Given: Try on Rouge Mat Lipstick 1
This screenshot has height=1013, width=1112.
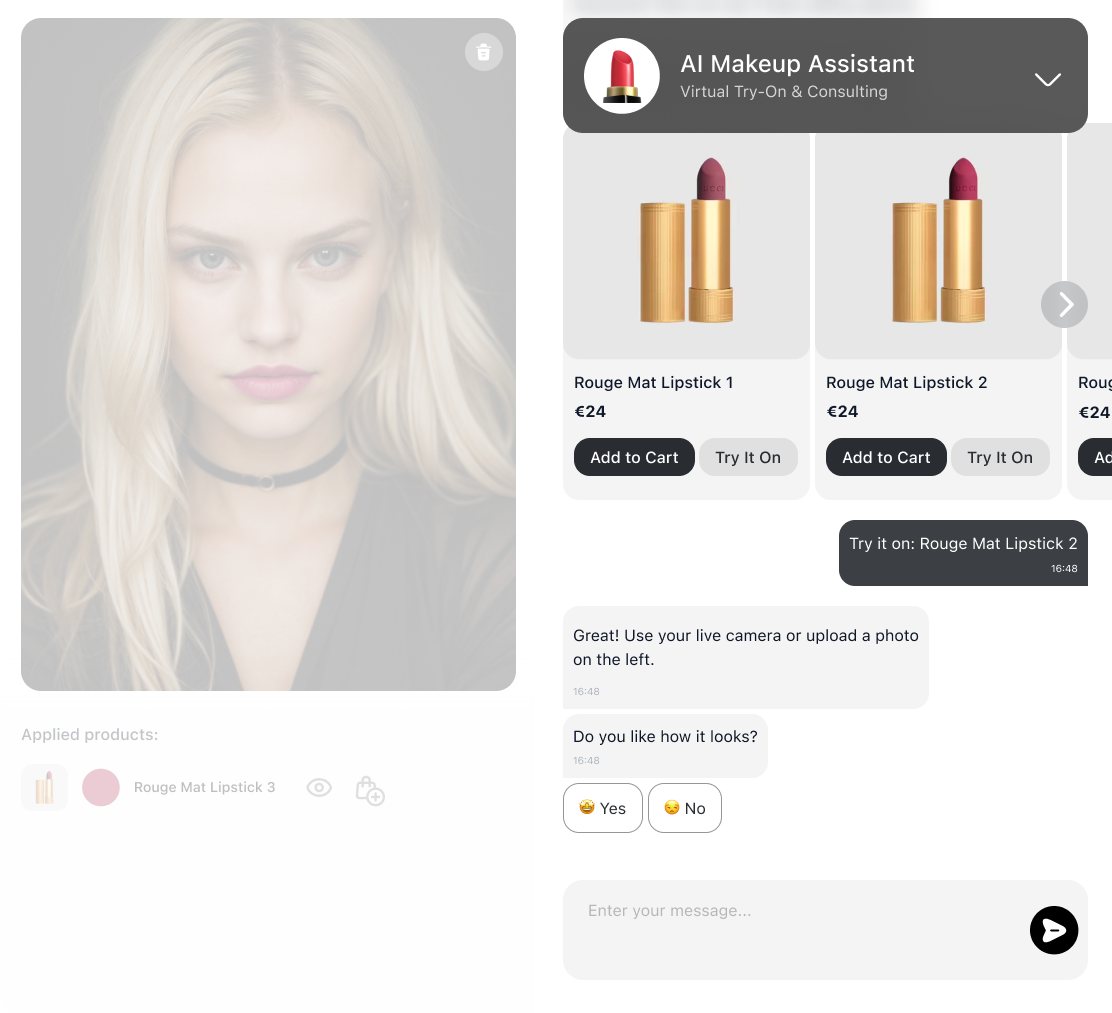Looking at the screenshot, I should coord(747,457).
